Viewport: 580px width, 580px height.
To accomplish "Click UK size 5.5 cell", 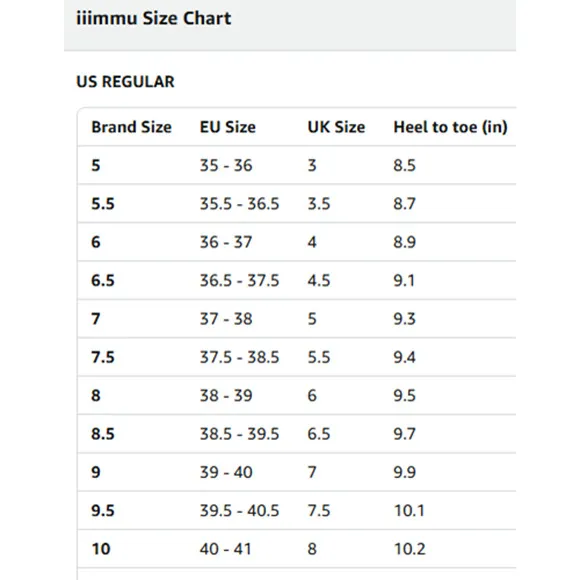I will [x=318, y=357].
